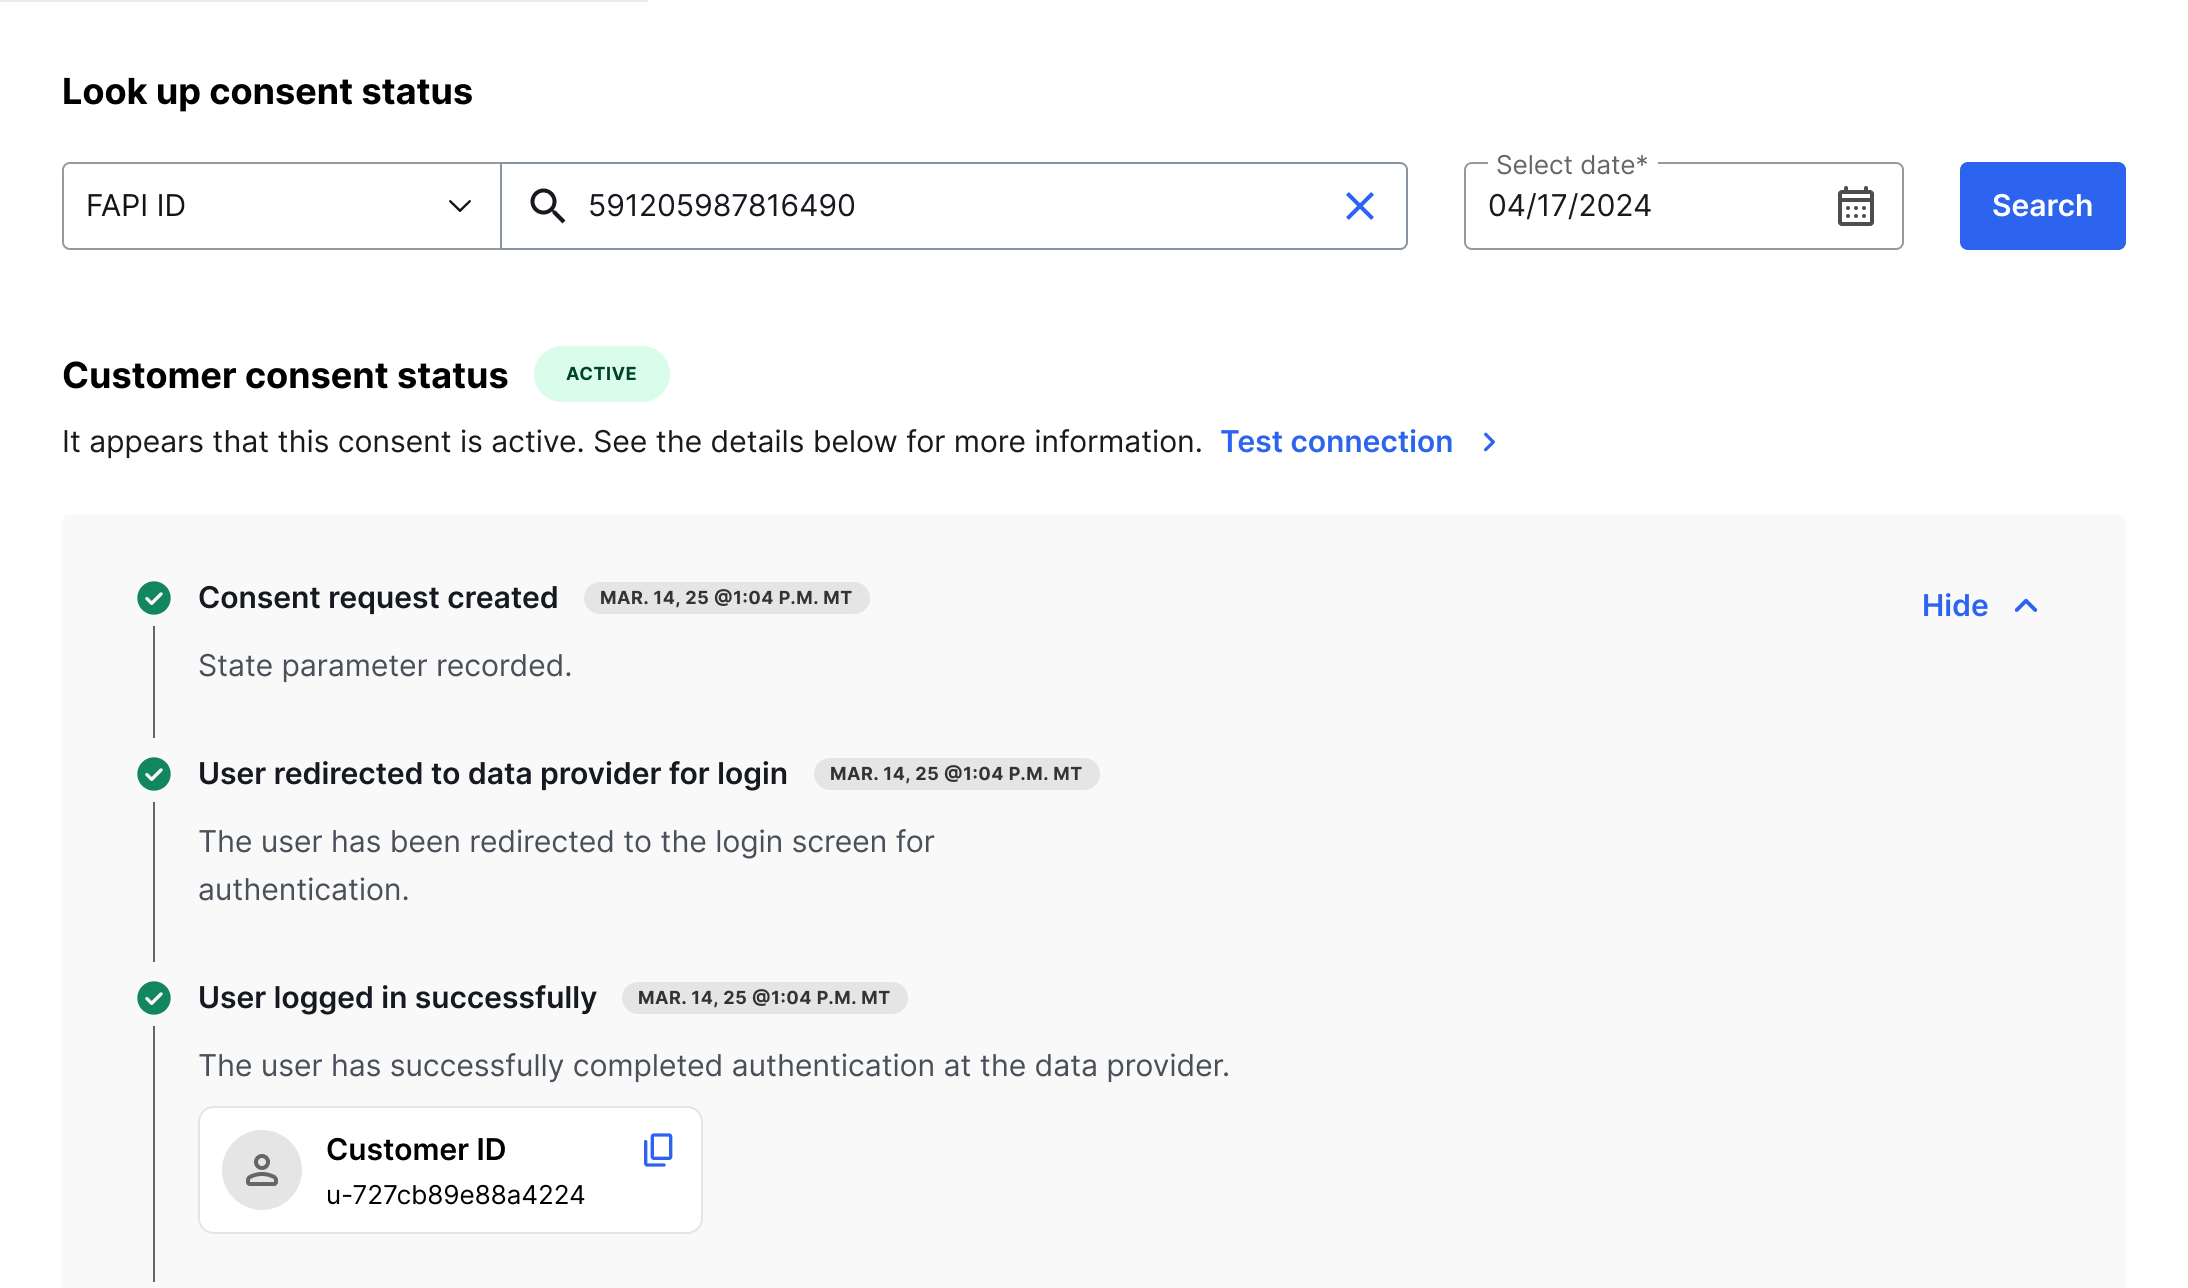
Task: Click the Customer ID card value
Action: click(x=455, y=1195)
